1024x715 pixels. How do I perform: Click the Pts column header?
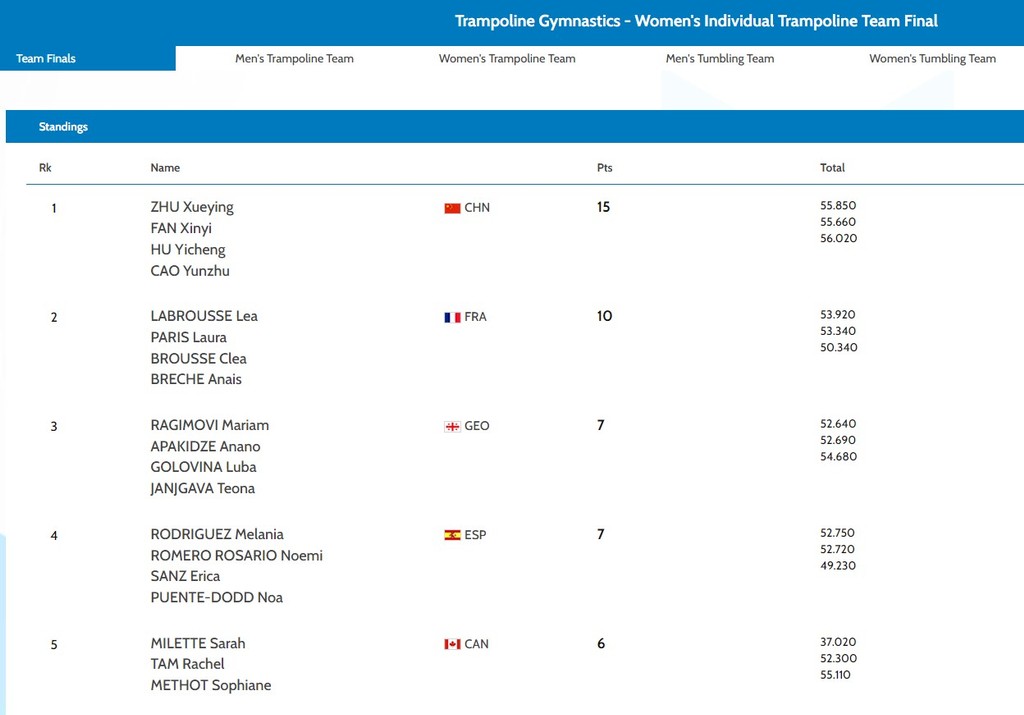(x=604, y=168)
